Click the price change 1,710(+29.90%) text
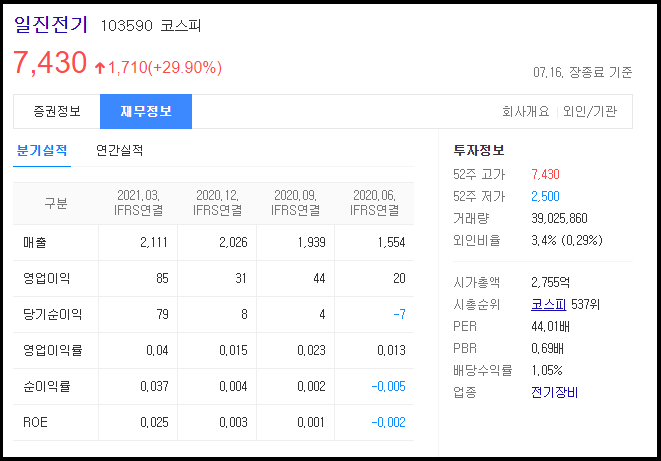This screenshot has width=661, height=461. [164, 67]
